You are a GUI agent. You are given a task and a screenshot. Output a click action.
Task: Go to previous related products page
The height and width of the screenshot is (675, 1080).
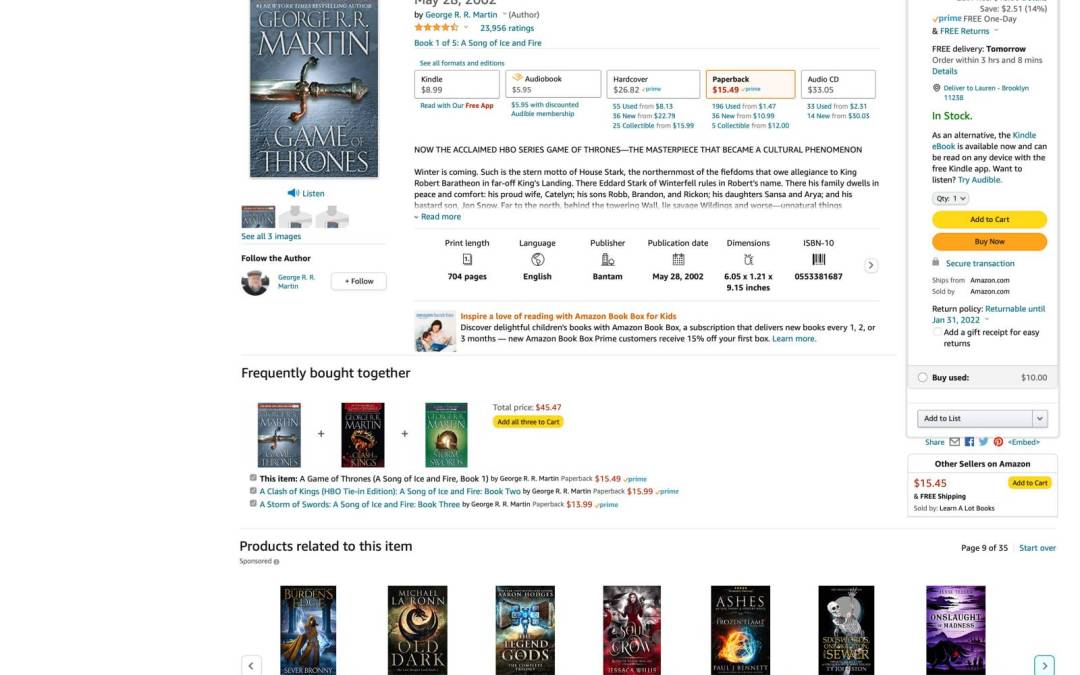point(251,665)
